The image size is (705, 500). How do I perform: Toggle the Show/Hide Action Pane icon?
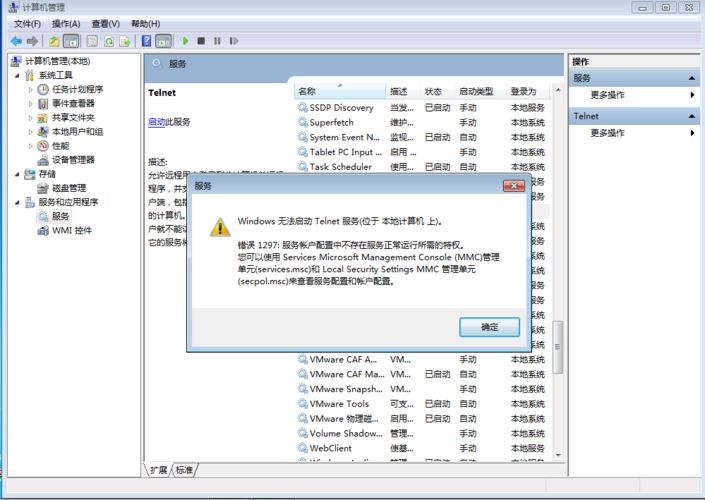(164, 41)
